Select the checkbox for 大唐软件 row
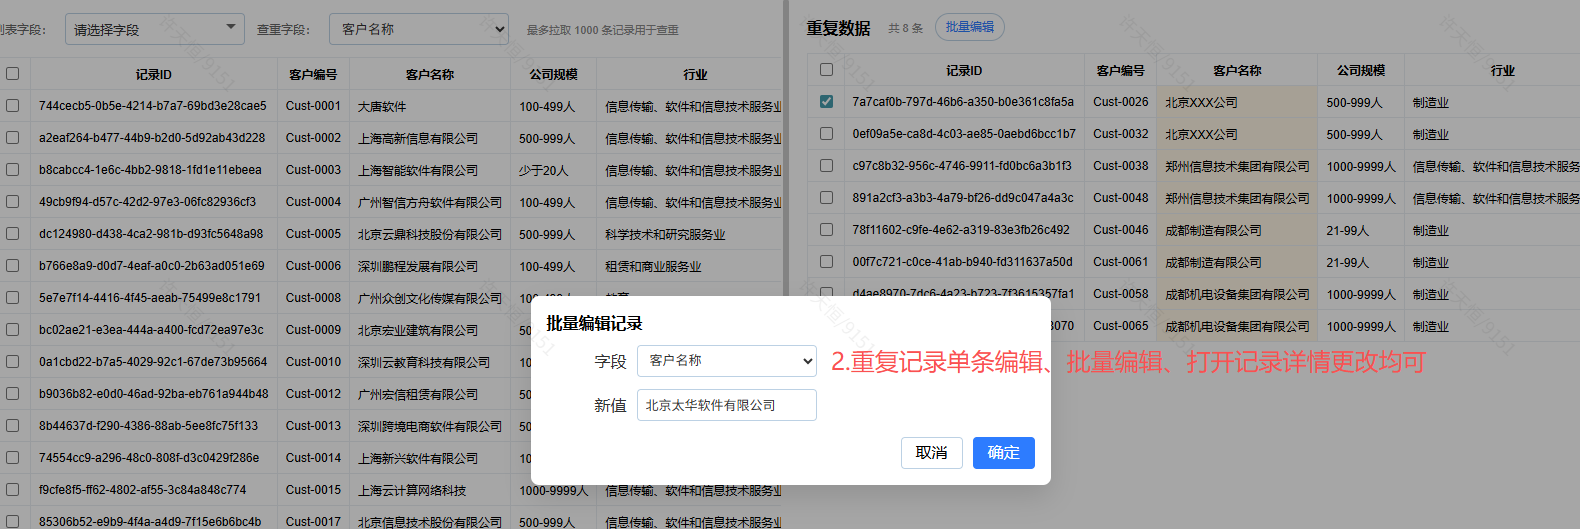The image size is (1580, 529). tap(13, 105)
